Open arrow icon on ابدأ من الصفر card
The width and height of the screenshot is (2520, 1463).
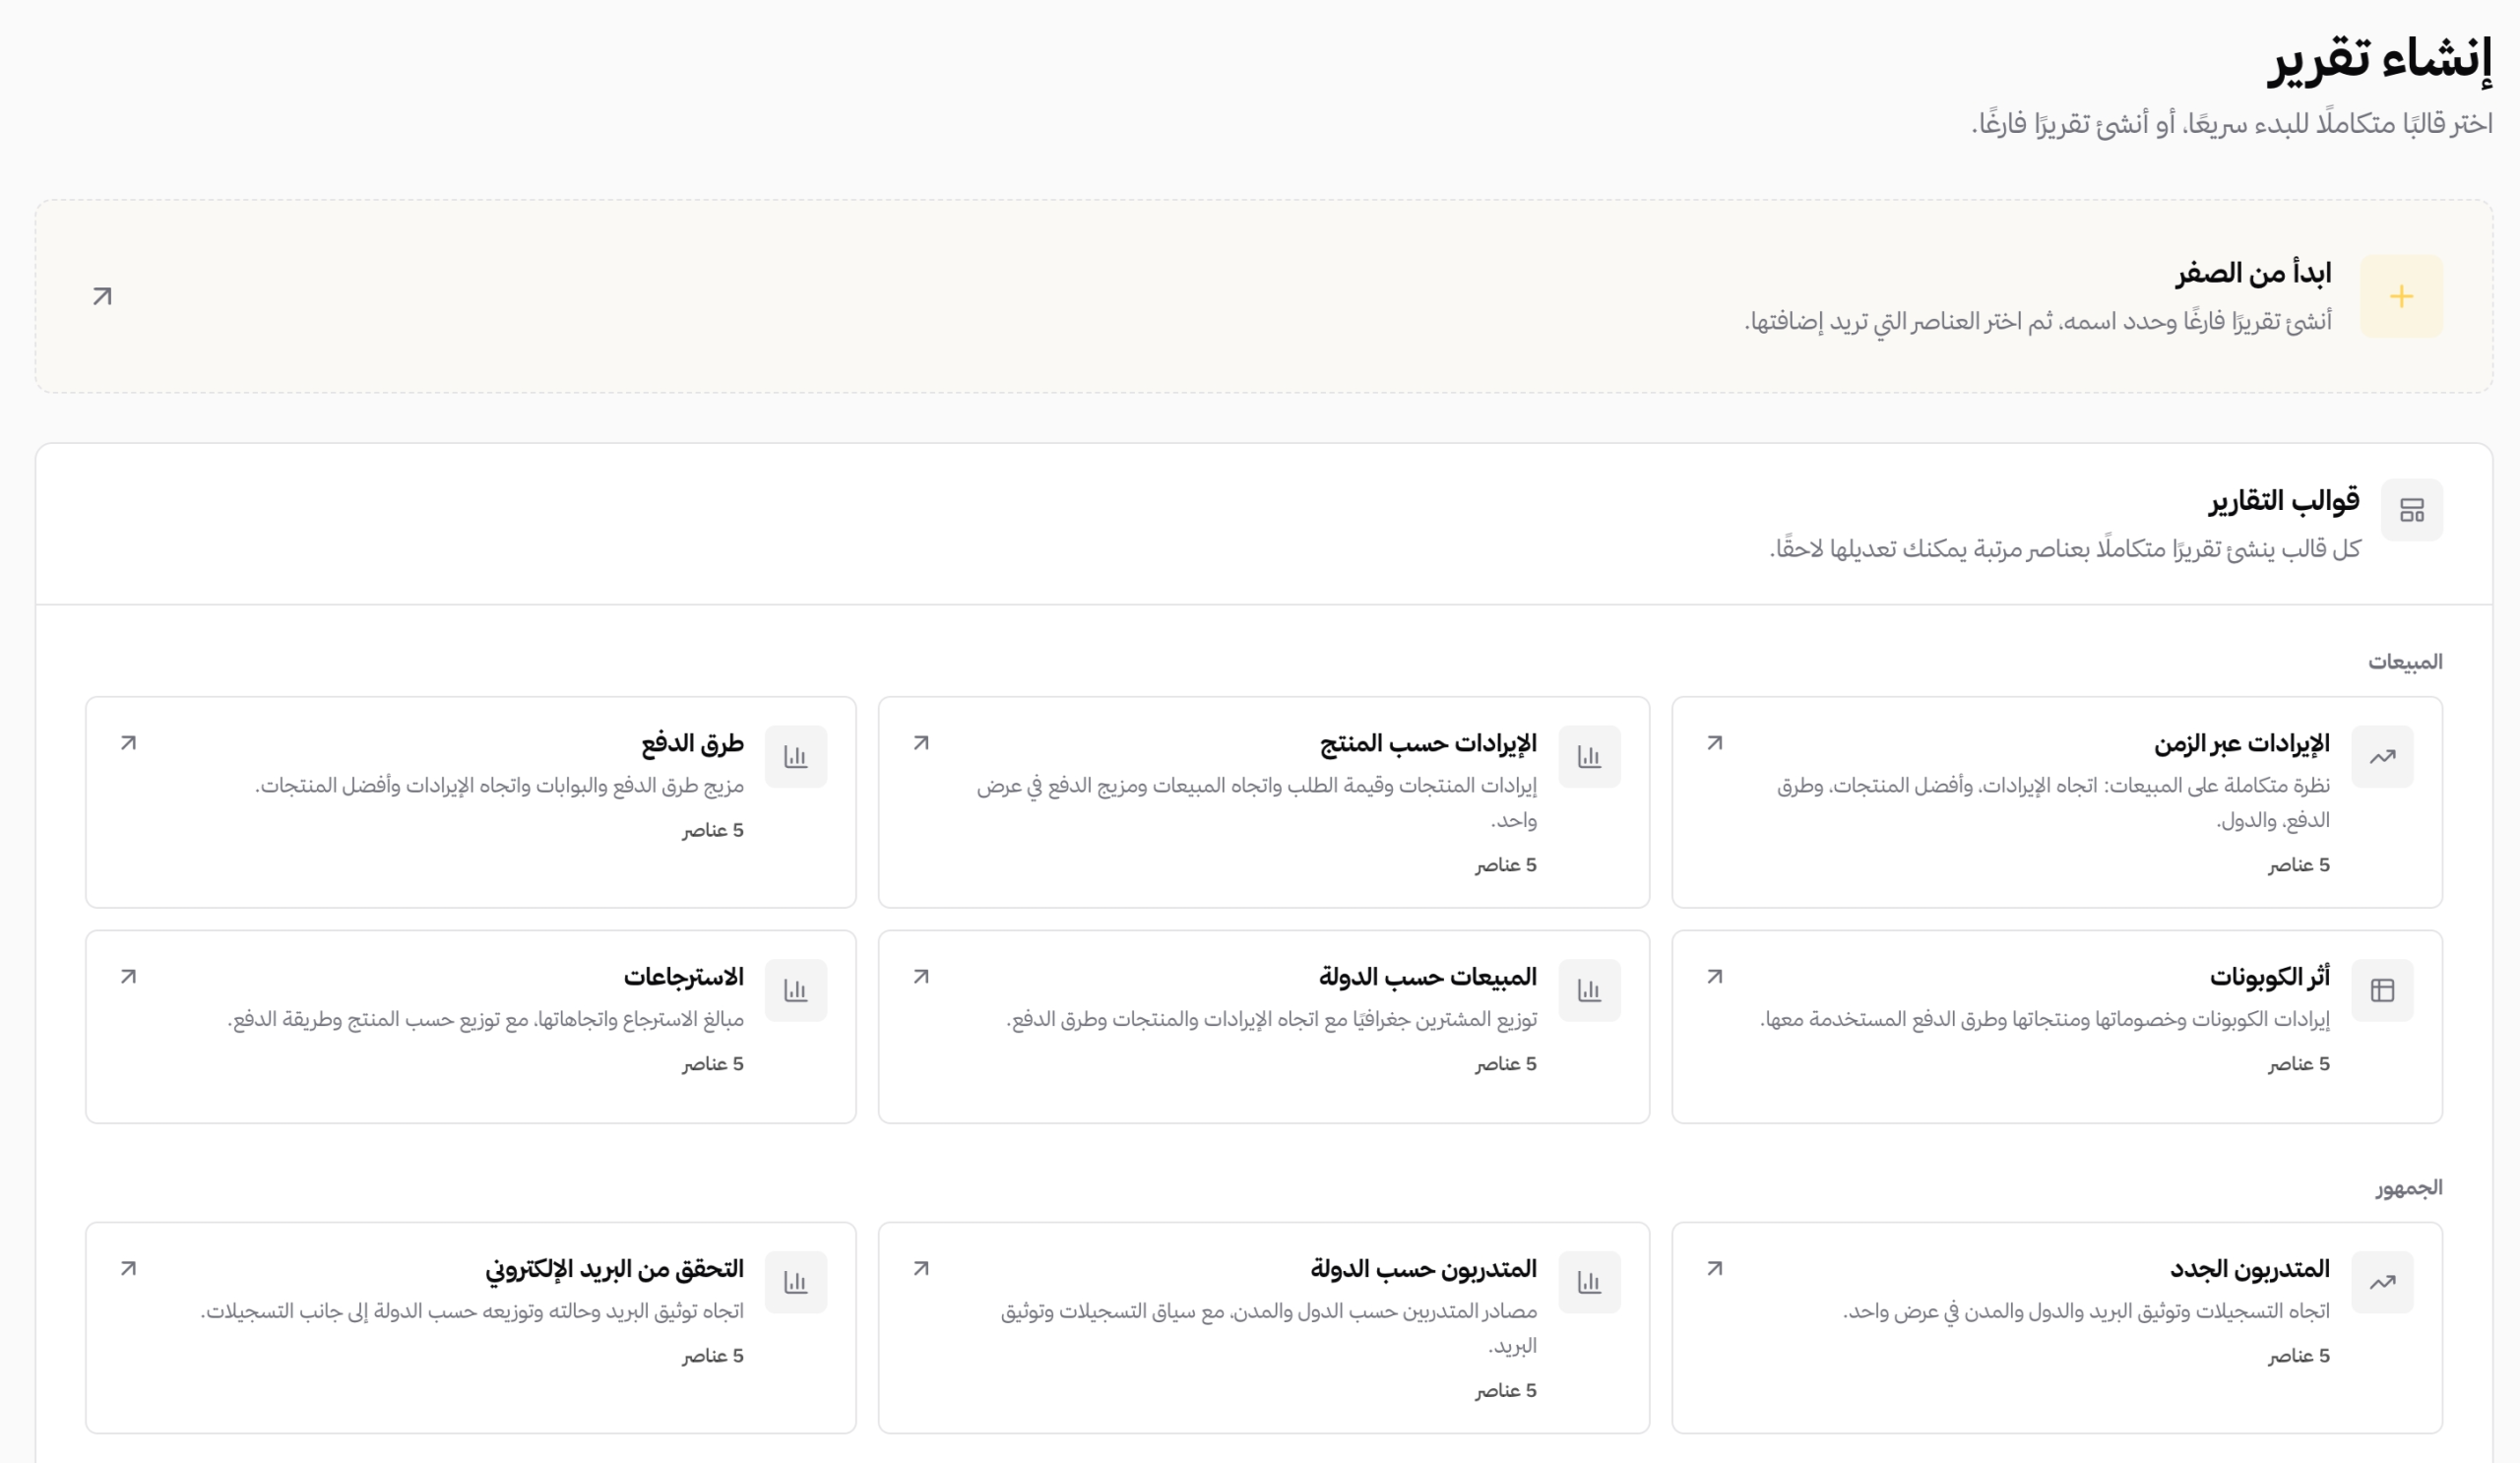click(x=102, y=296)
